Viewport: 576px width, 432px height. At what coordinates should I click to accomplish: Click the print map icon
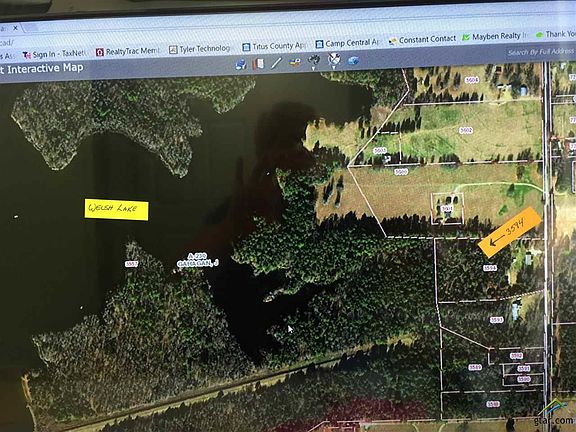[x=241, y=65]
